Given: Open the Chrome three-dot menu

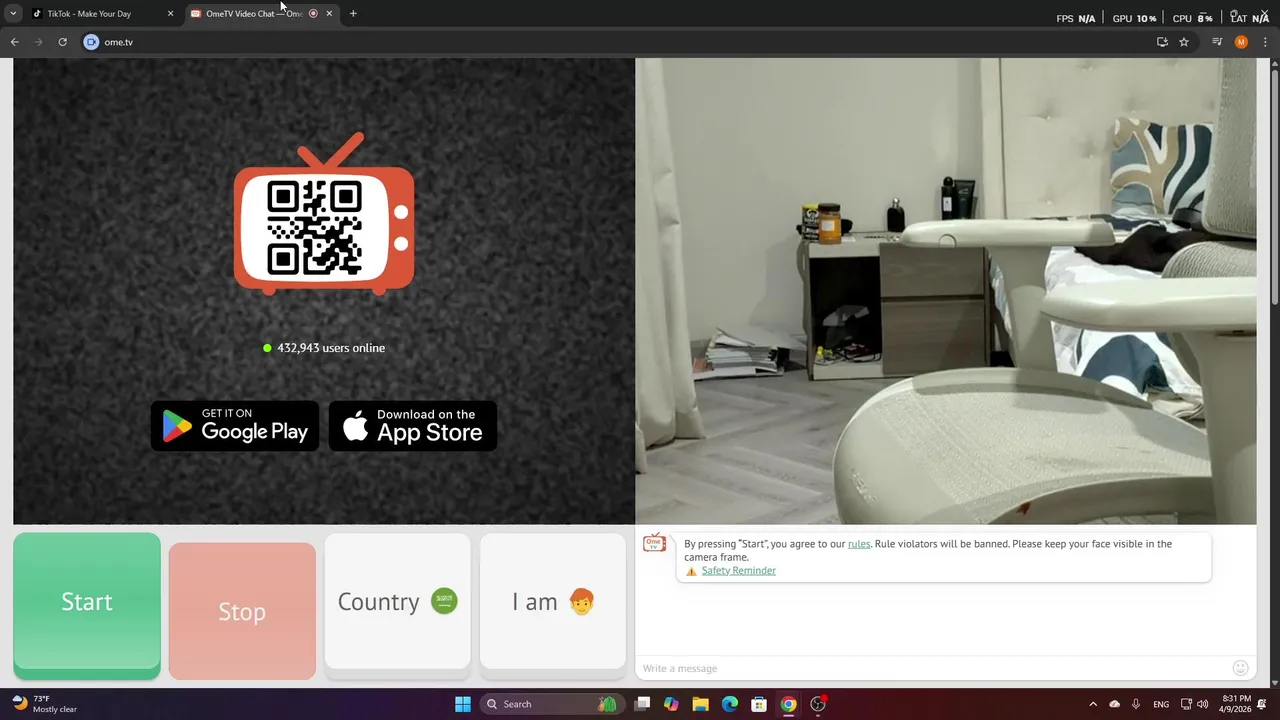Looking at the screenshot, I should [1265, 42].
